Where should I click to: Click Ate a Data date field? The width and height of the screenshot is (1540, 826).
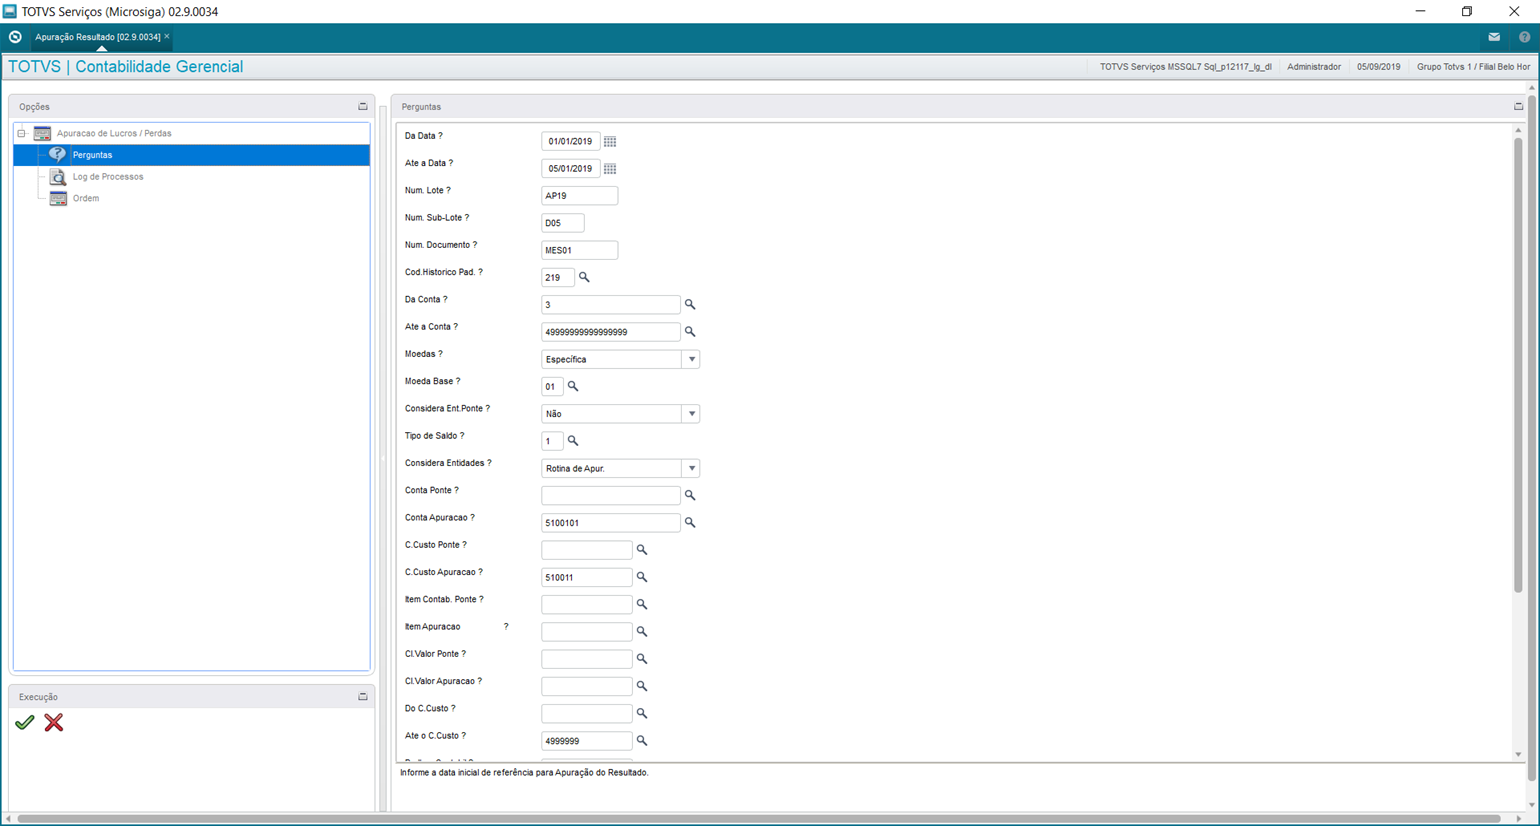571,169
